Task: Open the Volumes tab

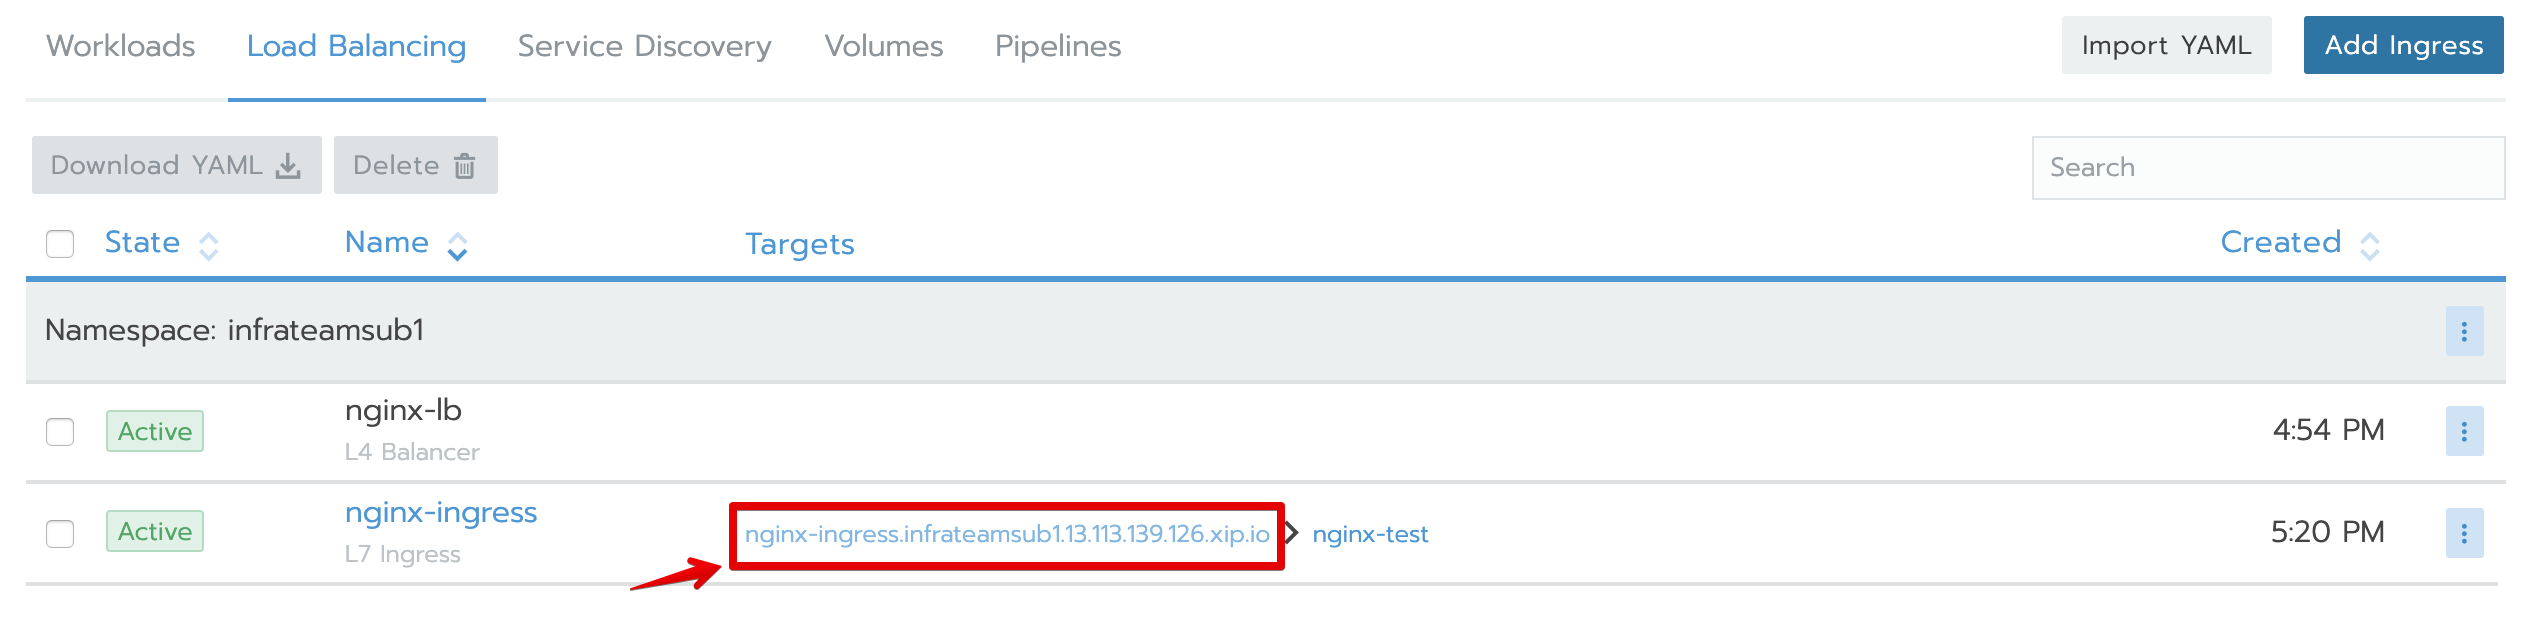Action: [883, 46]
